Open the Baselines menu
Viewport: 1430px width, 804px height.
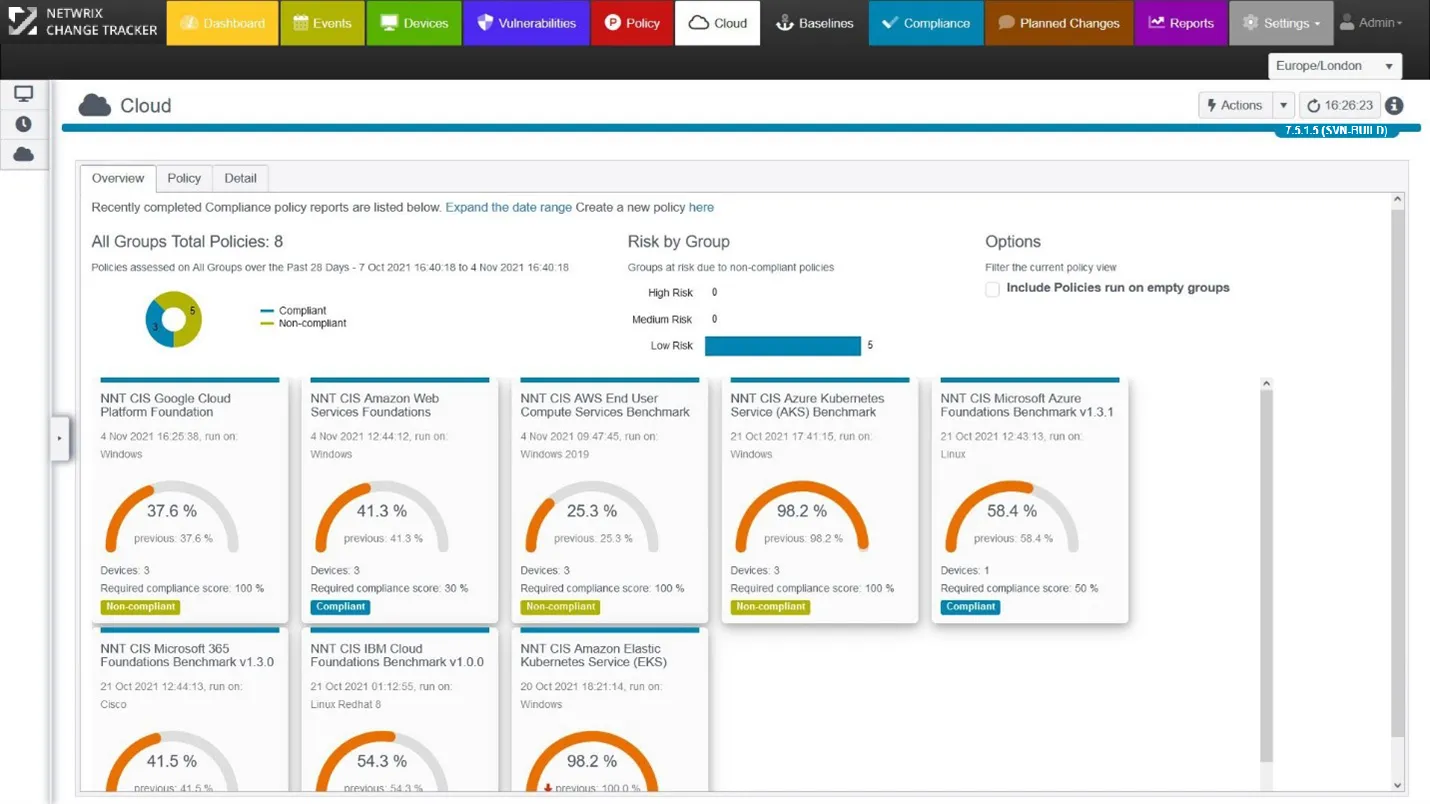(814, 23)
